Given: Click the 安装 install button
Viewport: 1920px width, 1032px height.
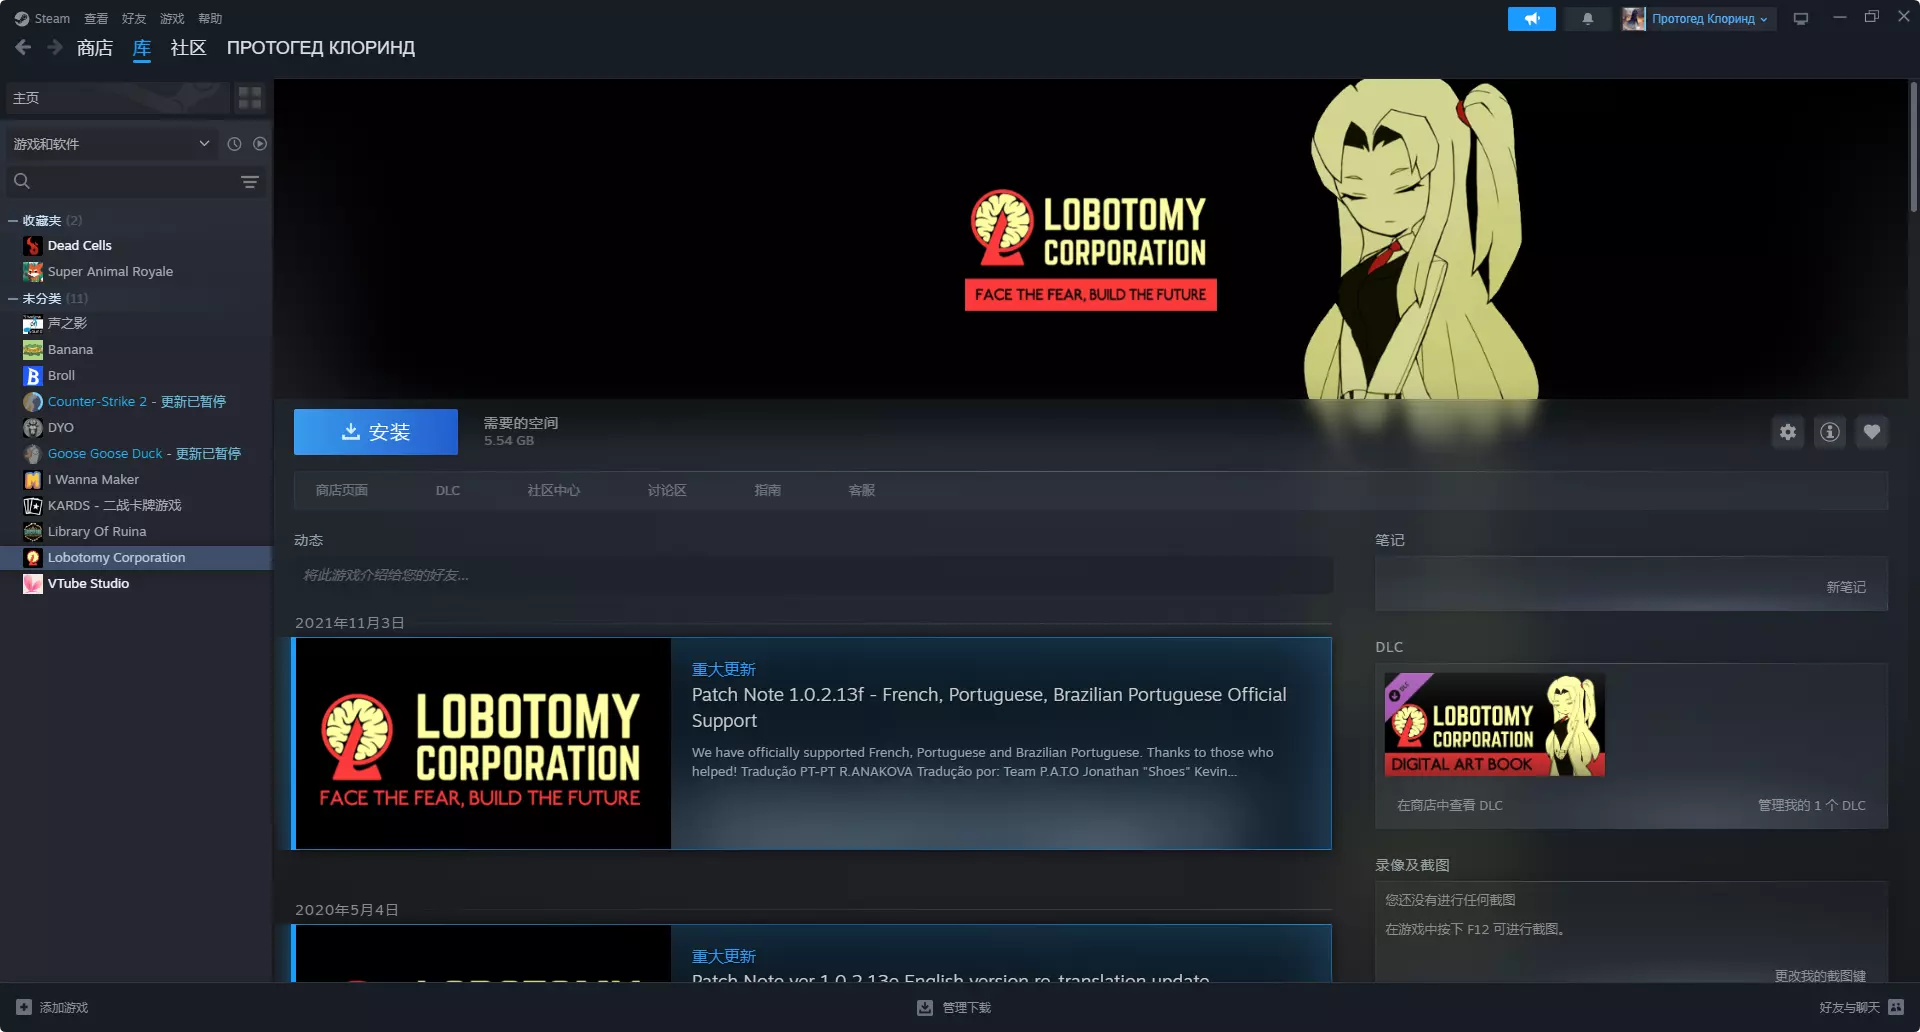Looking at the screenshot, I should (376, 432).
